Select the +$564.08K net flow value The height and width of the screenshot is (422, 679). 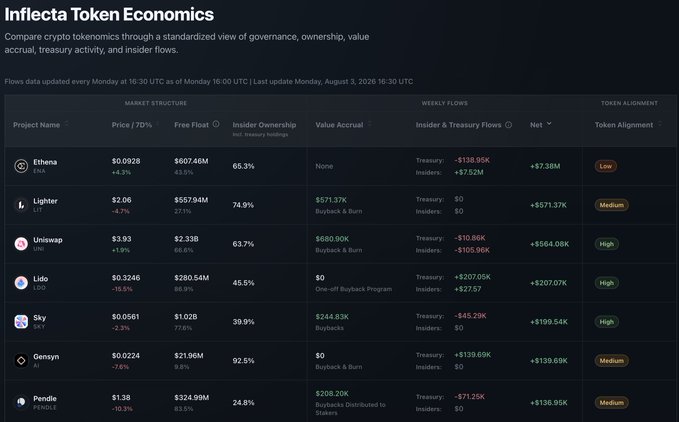[x=550, y=244]
